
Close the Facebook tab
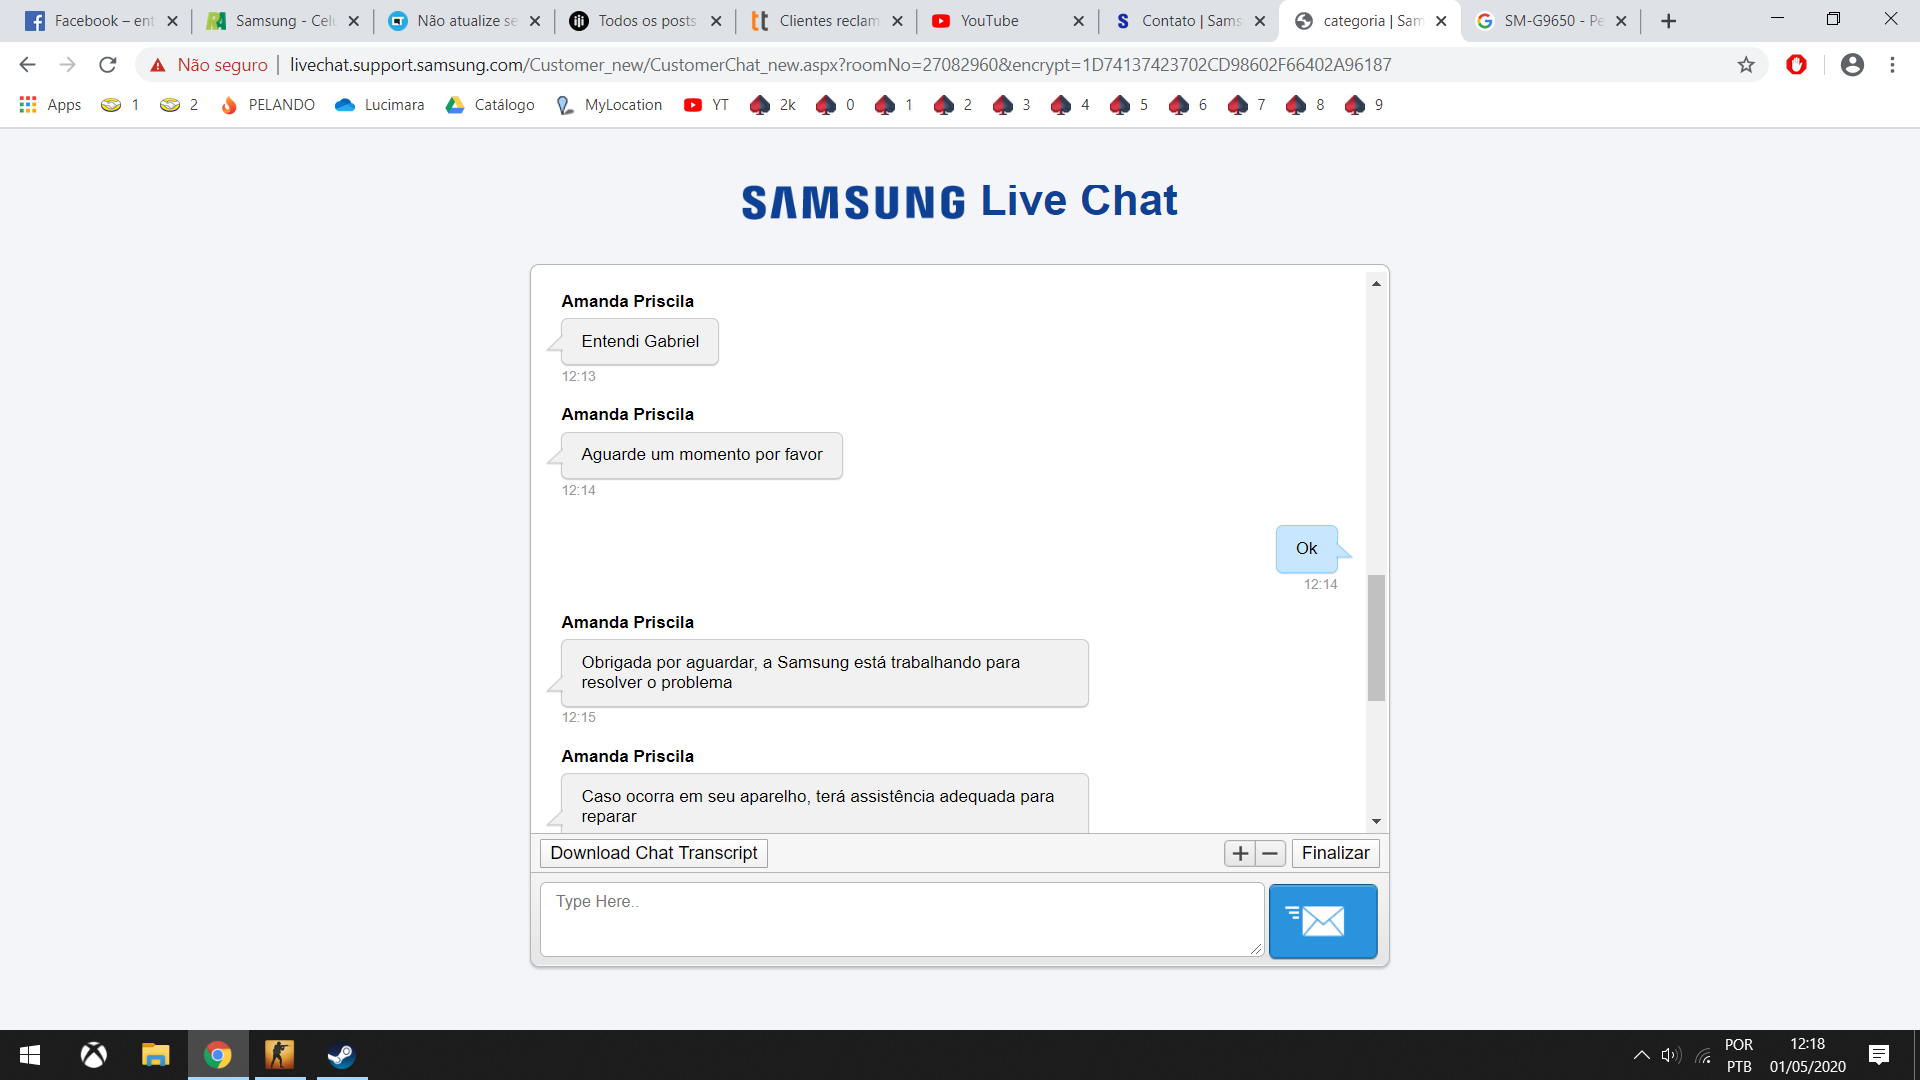click(x=172, y=21)
